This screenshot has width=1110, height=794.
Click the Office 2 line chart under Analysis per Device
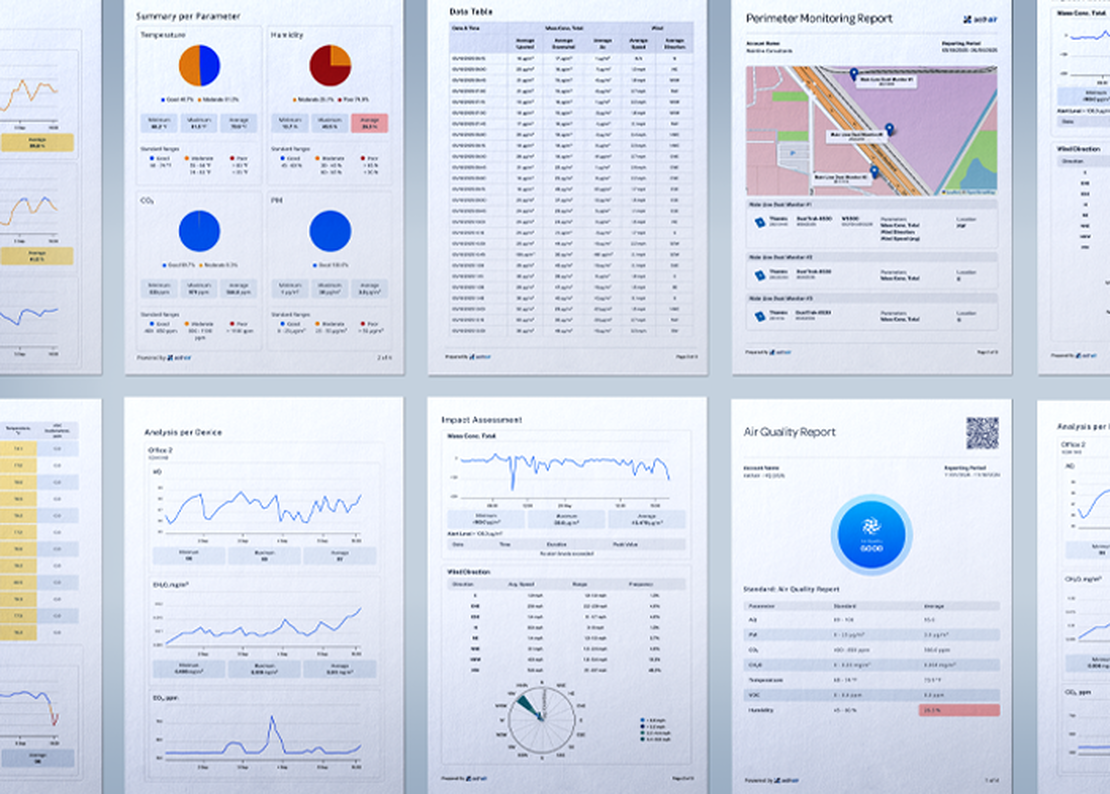[264, 507]
